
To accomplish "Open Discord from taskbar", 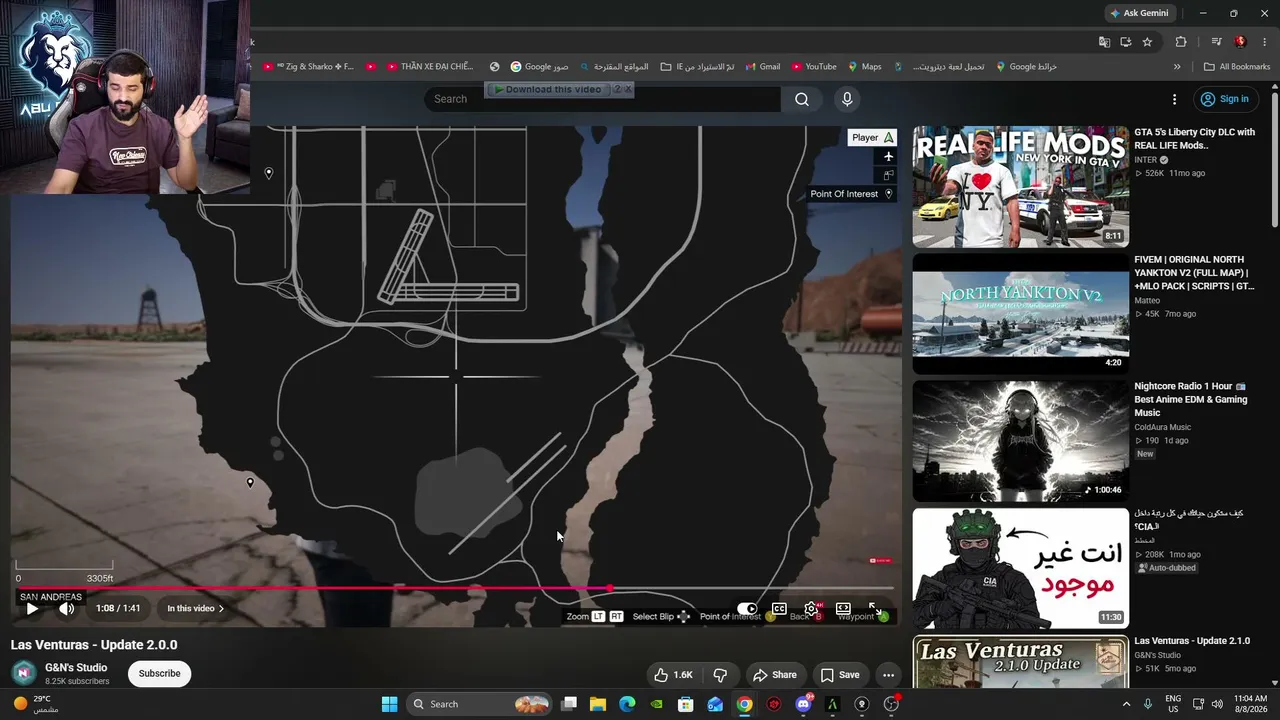I will coord(803,704).
